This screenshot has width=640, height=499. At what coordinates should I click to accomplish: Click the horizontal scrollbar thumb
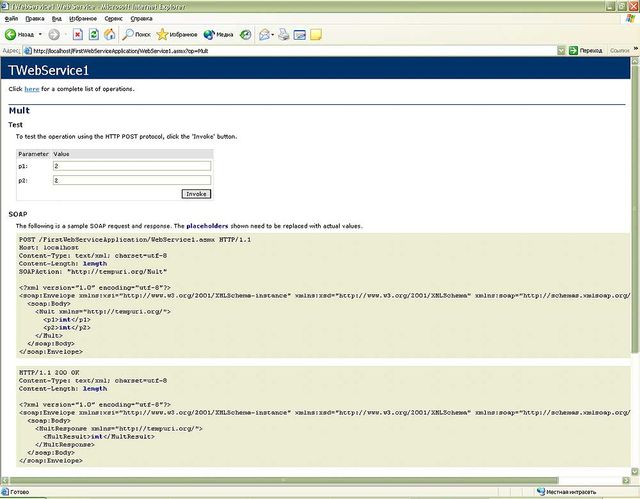tap(284, 481)
